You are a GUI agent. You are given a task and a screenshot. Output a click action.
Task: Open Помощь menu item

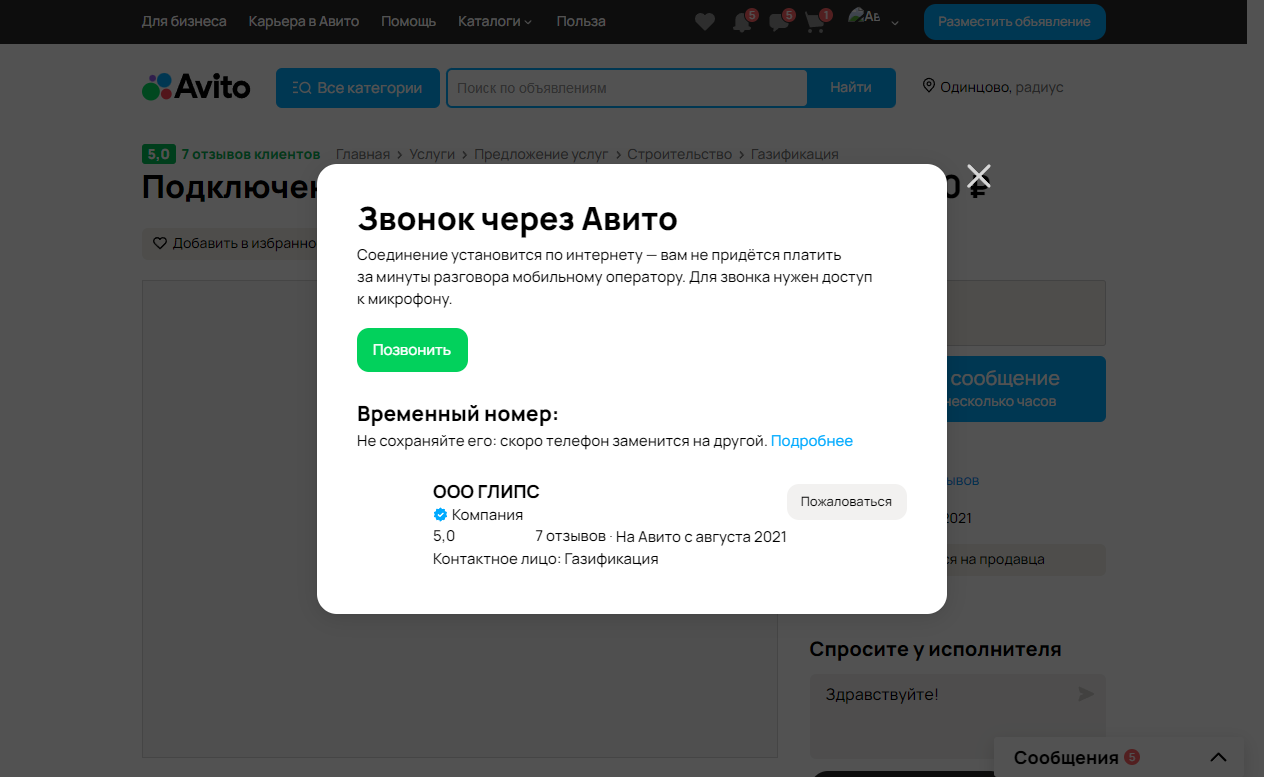click(408, 21)
